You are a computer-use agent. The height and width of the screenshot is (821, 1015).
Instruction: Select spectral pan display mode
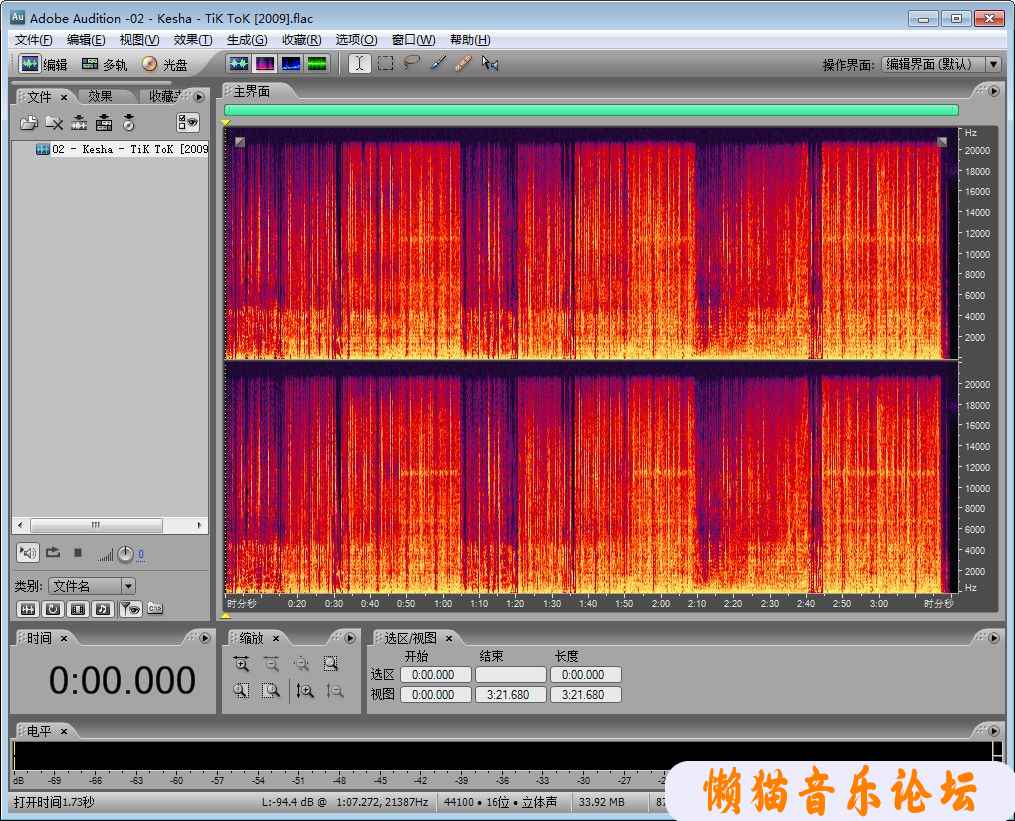(x=291, y=63)
